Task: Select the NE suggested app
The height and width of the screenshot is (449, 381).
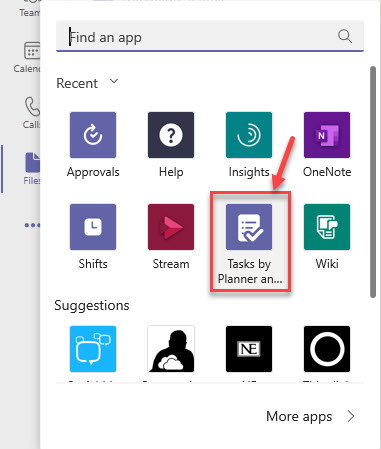Action: coord(249,349)
